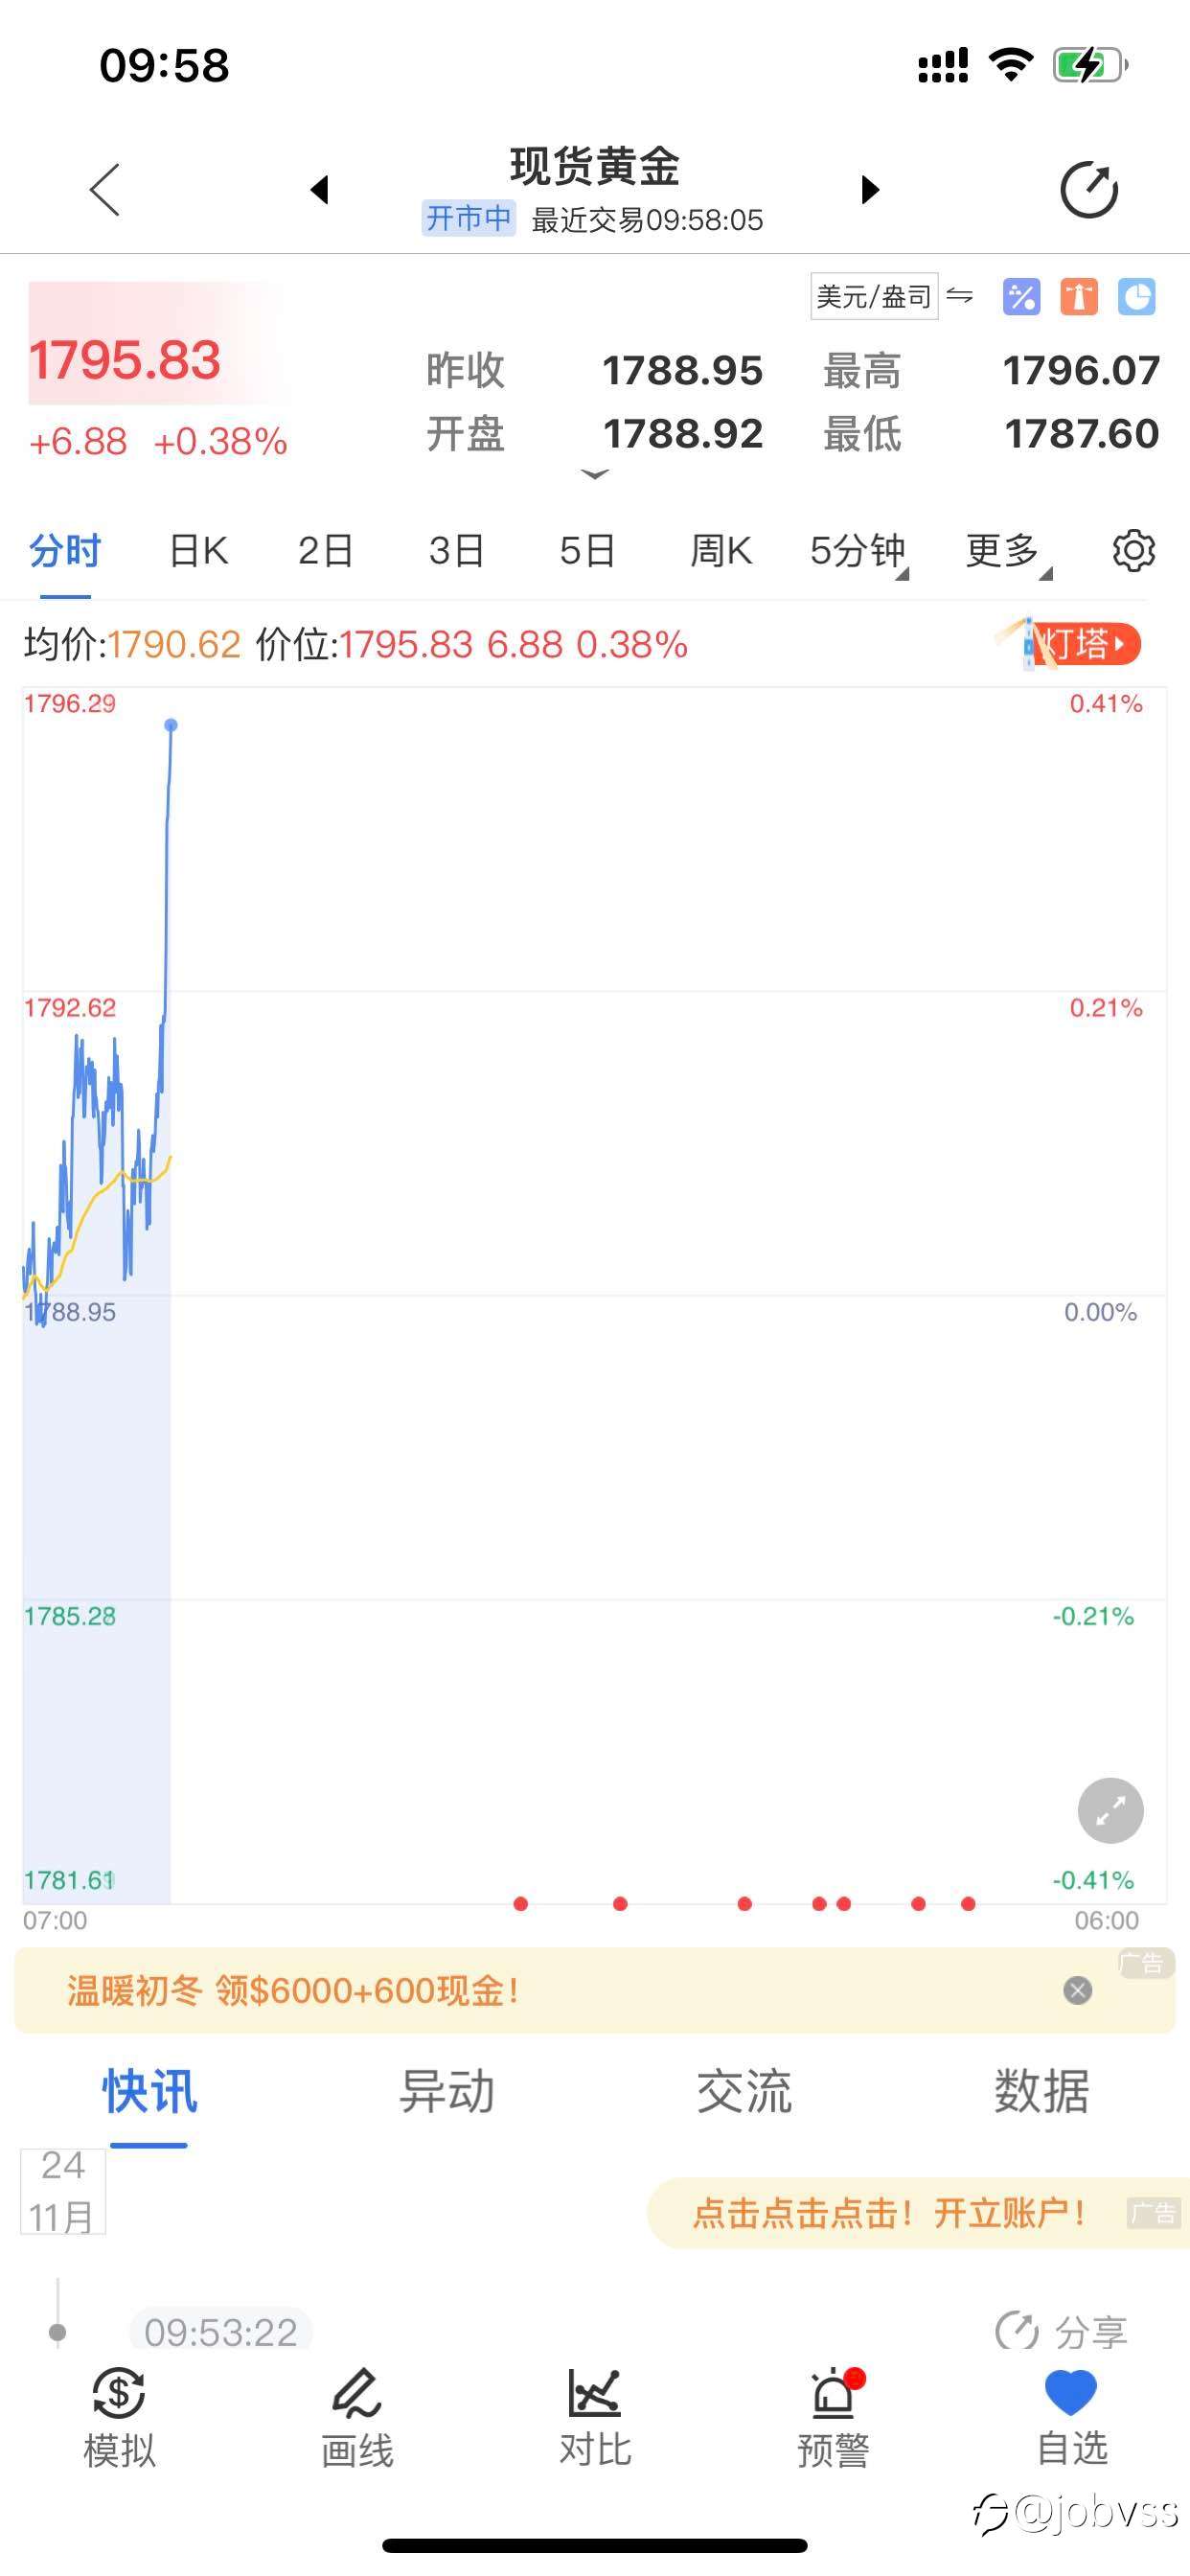
Task: Switch to next instrument with right triangle
Action: [870, 189]
